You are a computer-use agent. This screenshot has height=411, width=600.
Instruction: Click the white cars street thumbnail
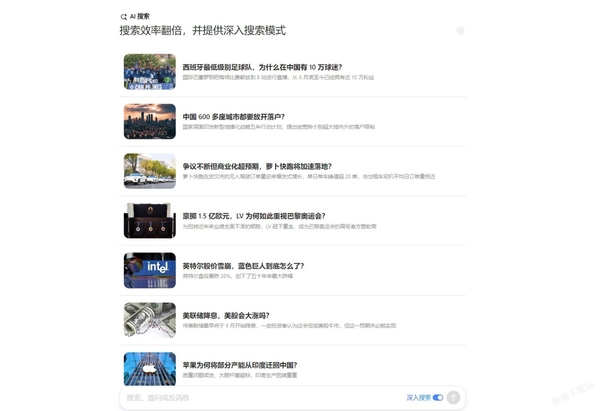point(150,171)
